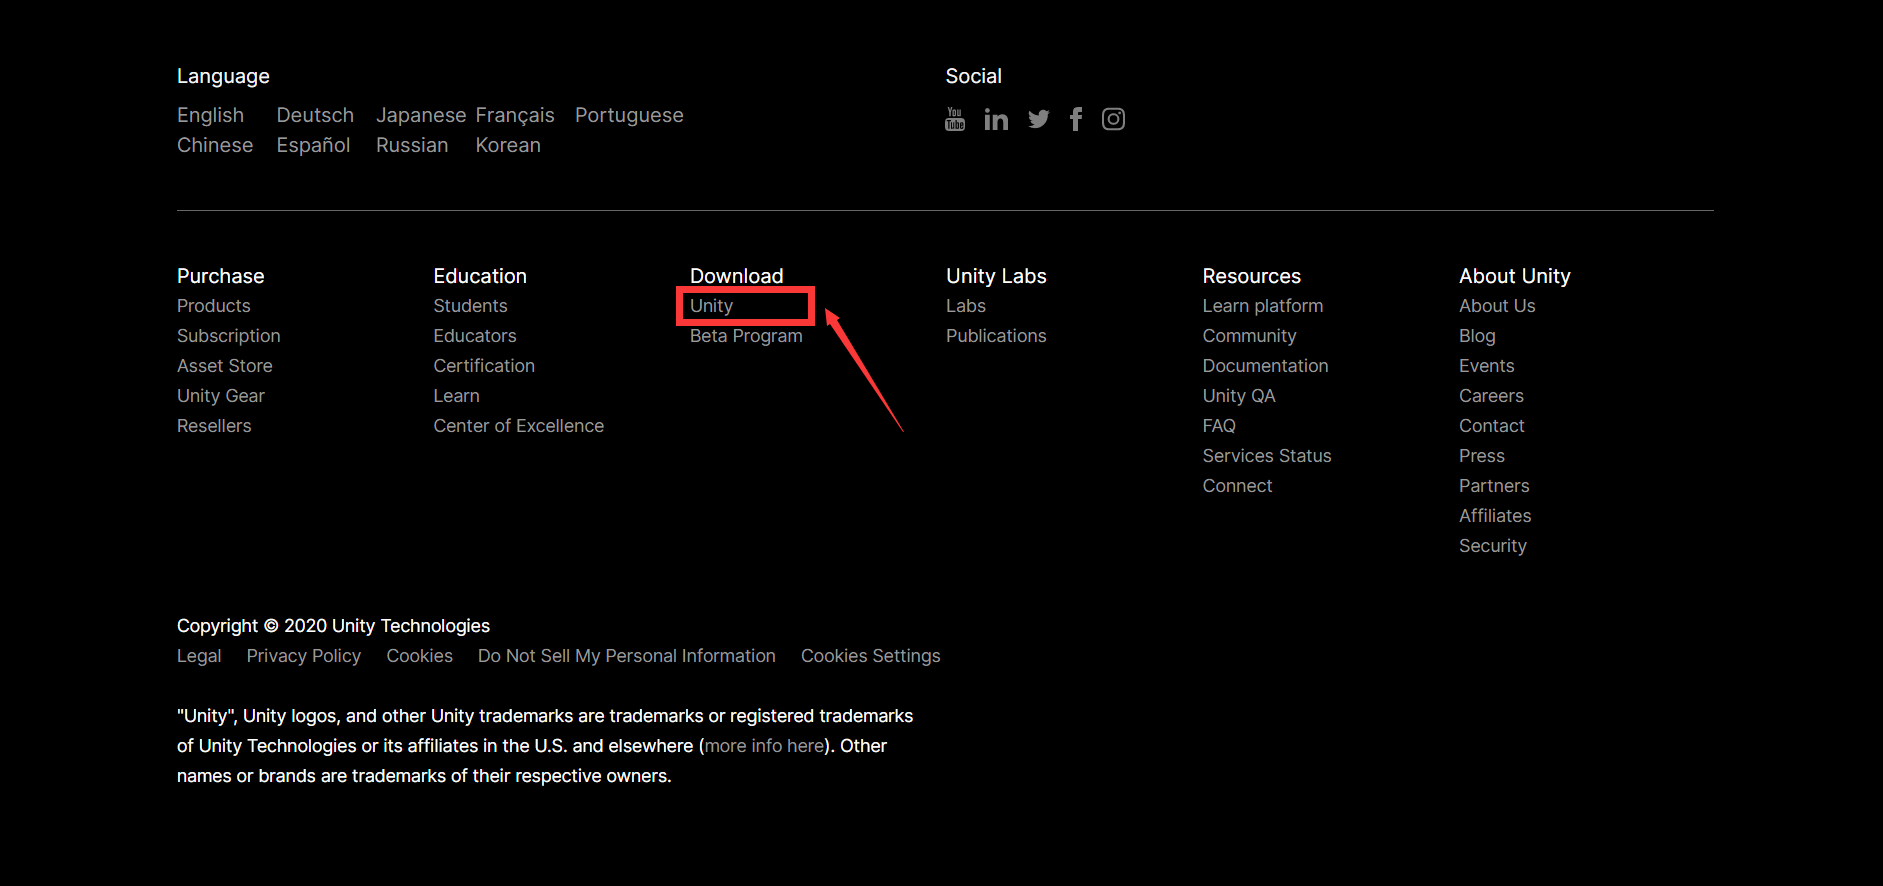
Task: Open the Twitter bird icon
Action: [x=1039, y=120]
